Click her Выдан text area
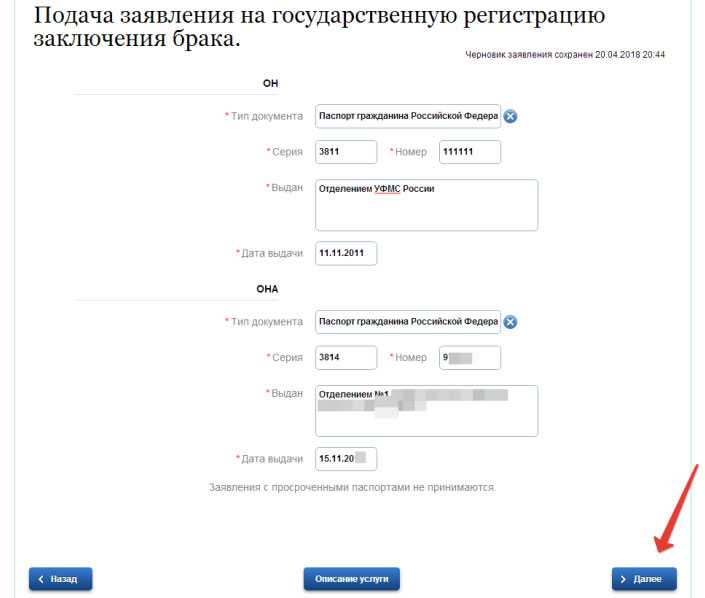Viewport: 705px width, 598px height. pos(426,411)
